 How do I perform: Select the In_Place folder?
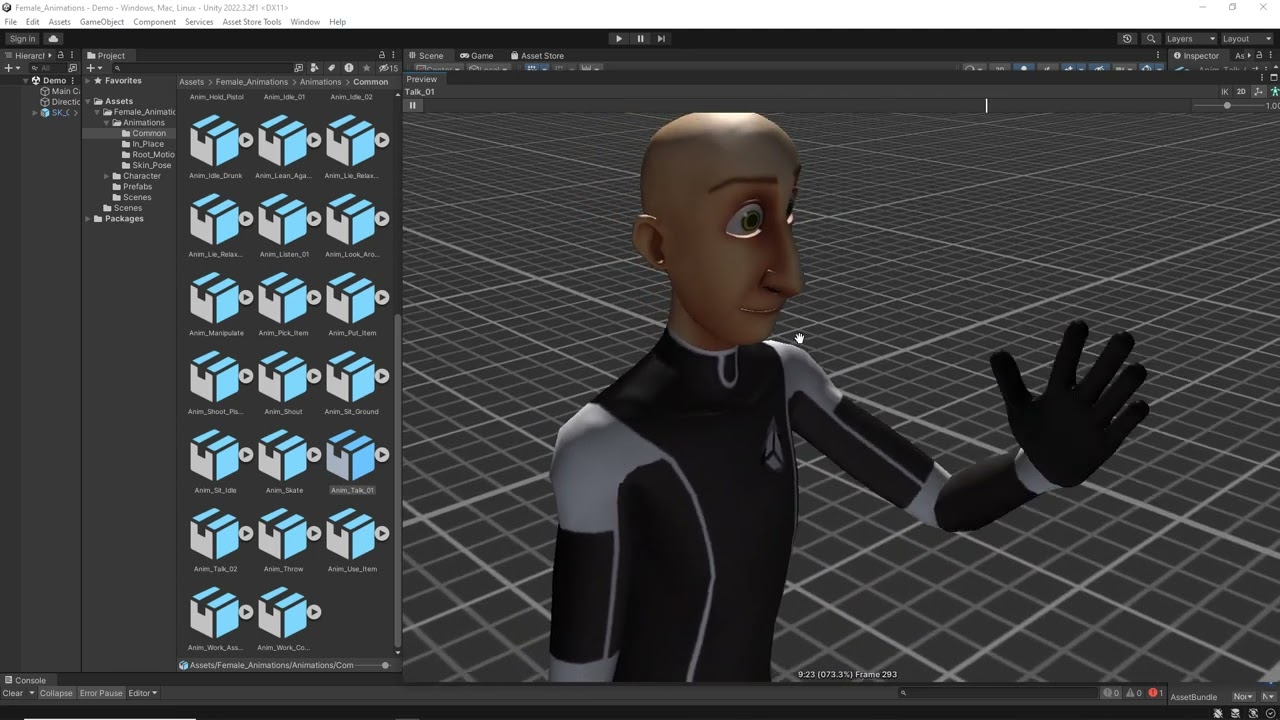(147, 144)
